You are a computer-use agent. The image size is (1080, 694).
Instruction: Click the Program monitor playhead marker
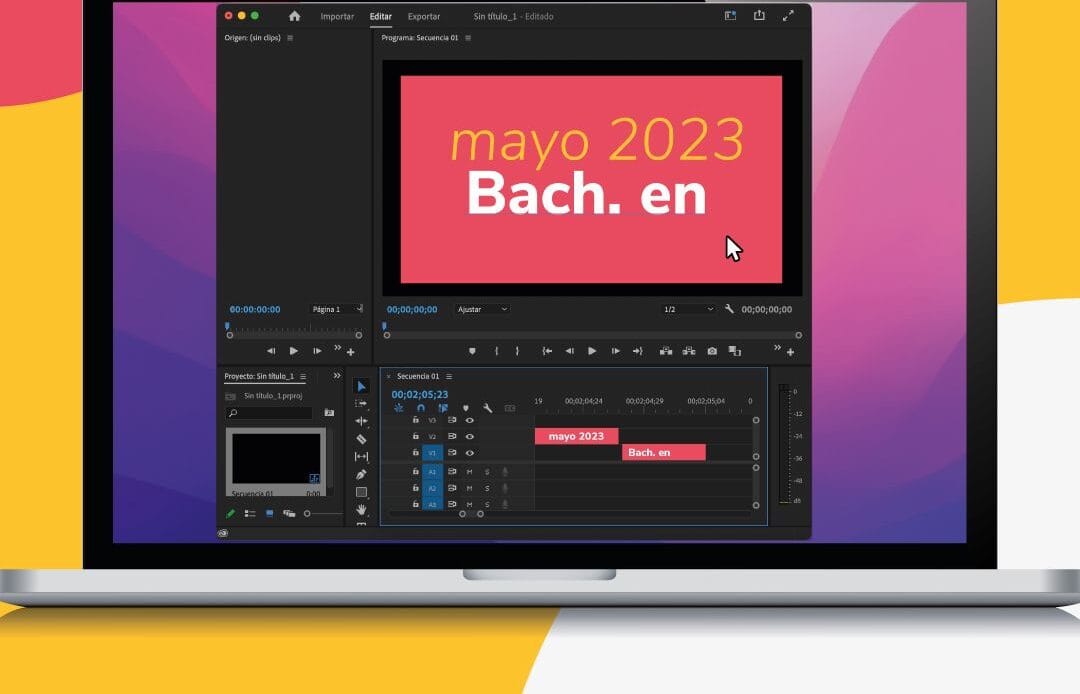coord(384,326)
